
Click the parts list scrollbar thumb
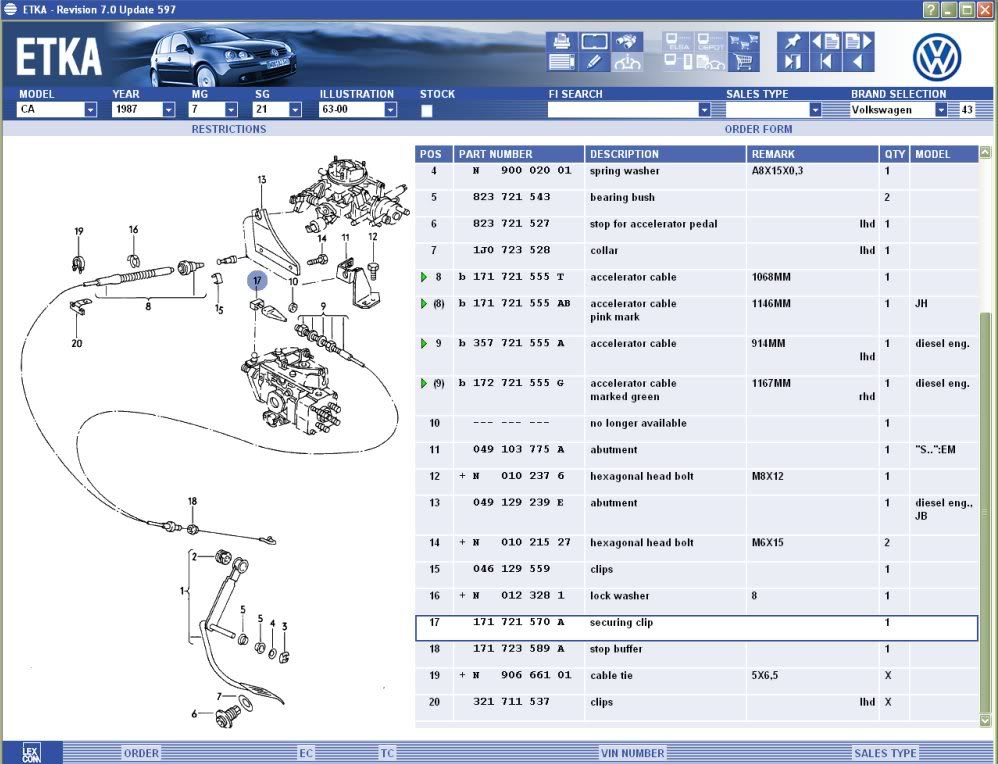pos(985,511)
